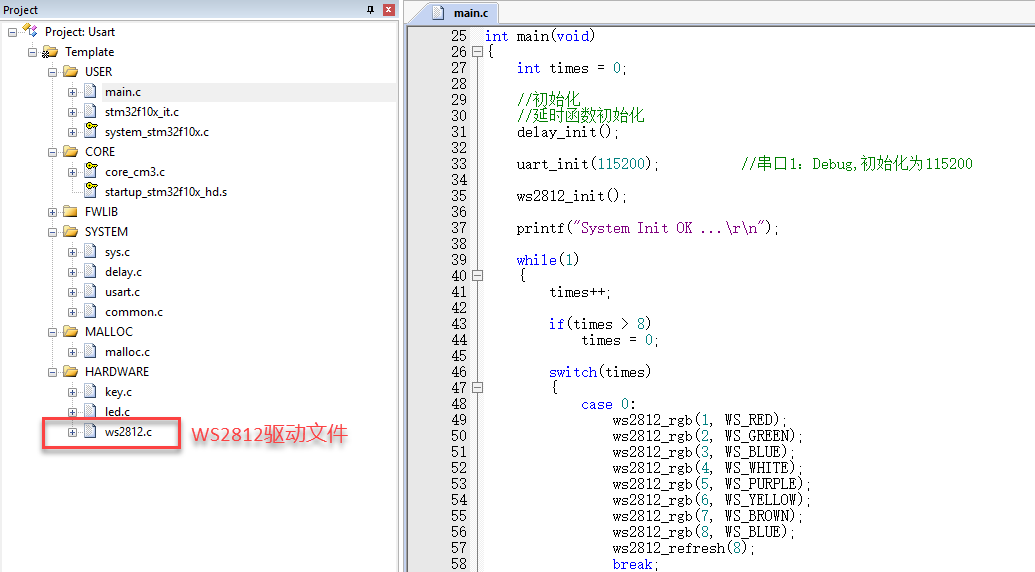
Task: Collapse the CORE group folder
Action: click(52, 152)
